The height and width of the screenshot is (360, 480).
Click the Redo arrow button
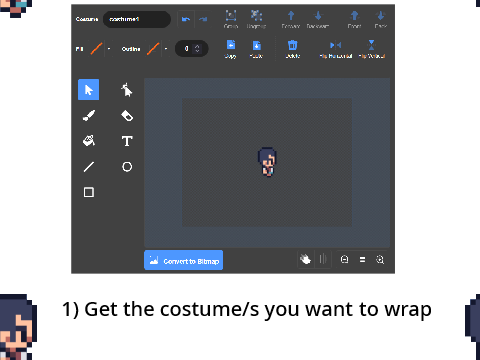[x=203, y=19]
